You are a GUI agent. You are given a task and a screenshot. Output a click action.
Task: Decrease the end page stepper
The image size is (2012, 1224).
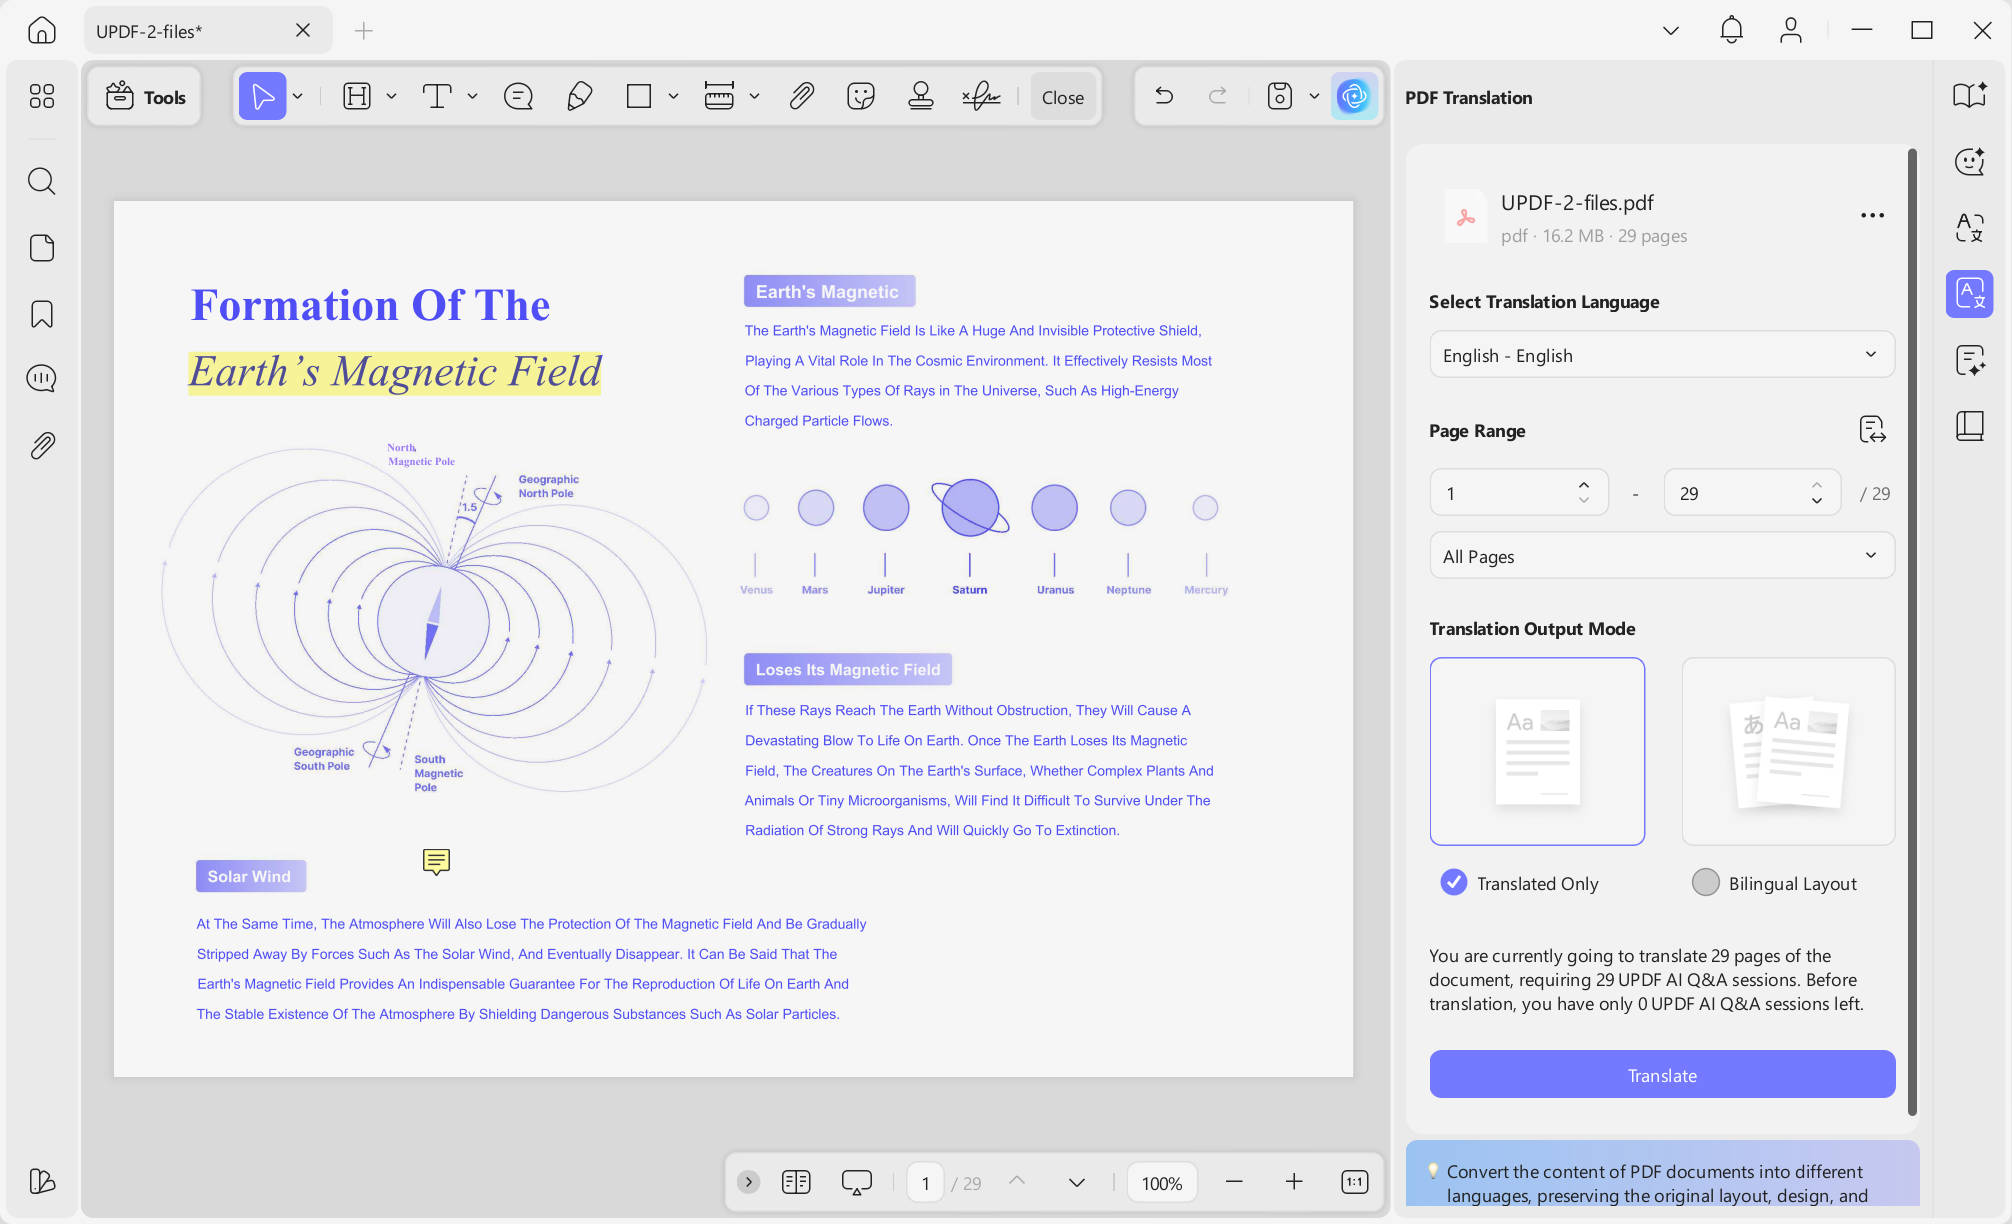point(1816,500)
